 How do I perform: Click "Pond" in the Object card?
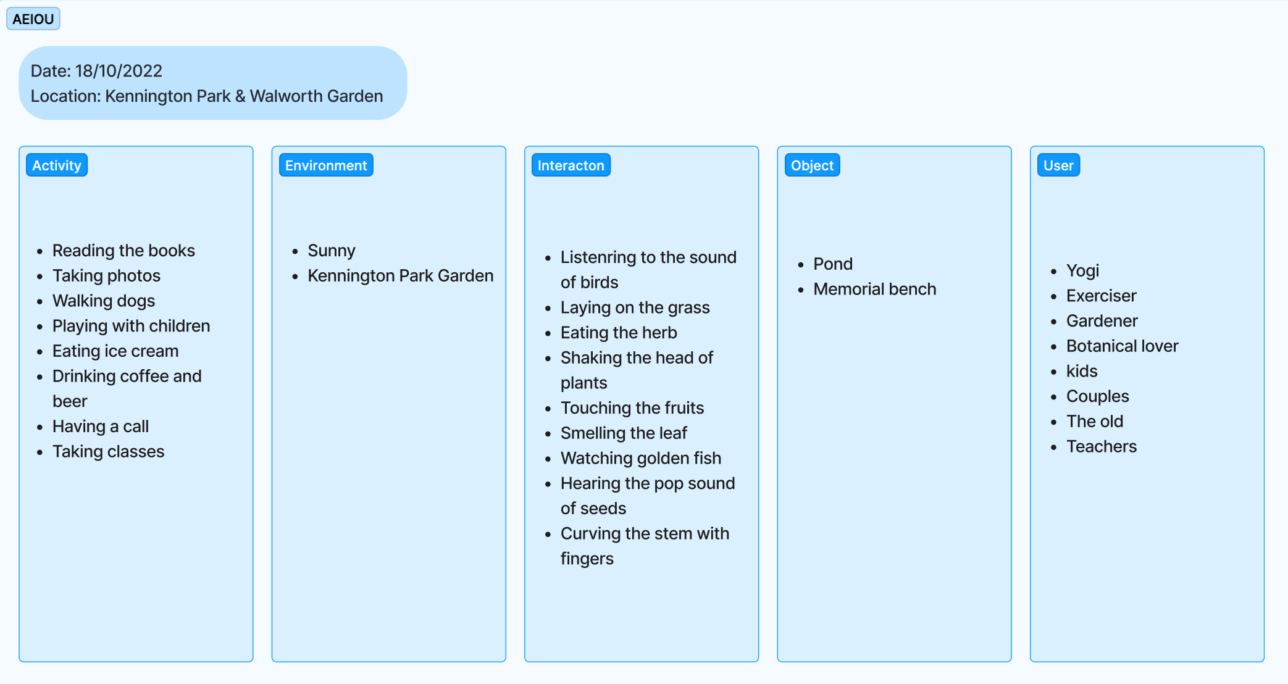pyautogui.click(x=832, y=264)
